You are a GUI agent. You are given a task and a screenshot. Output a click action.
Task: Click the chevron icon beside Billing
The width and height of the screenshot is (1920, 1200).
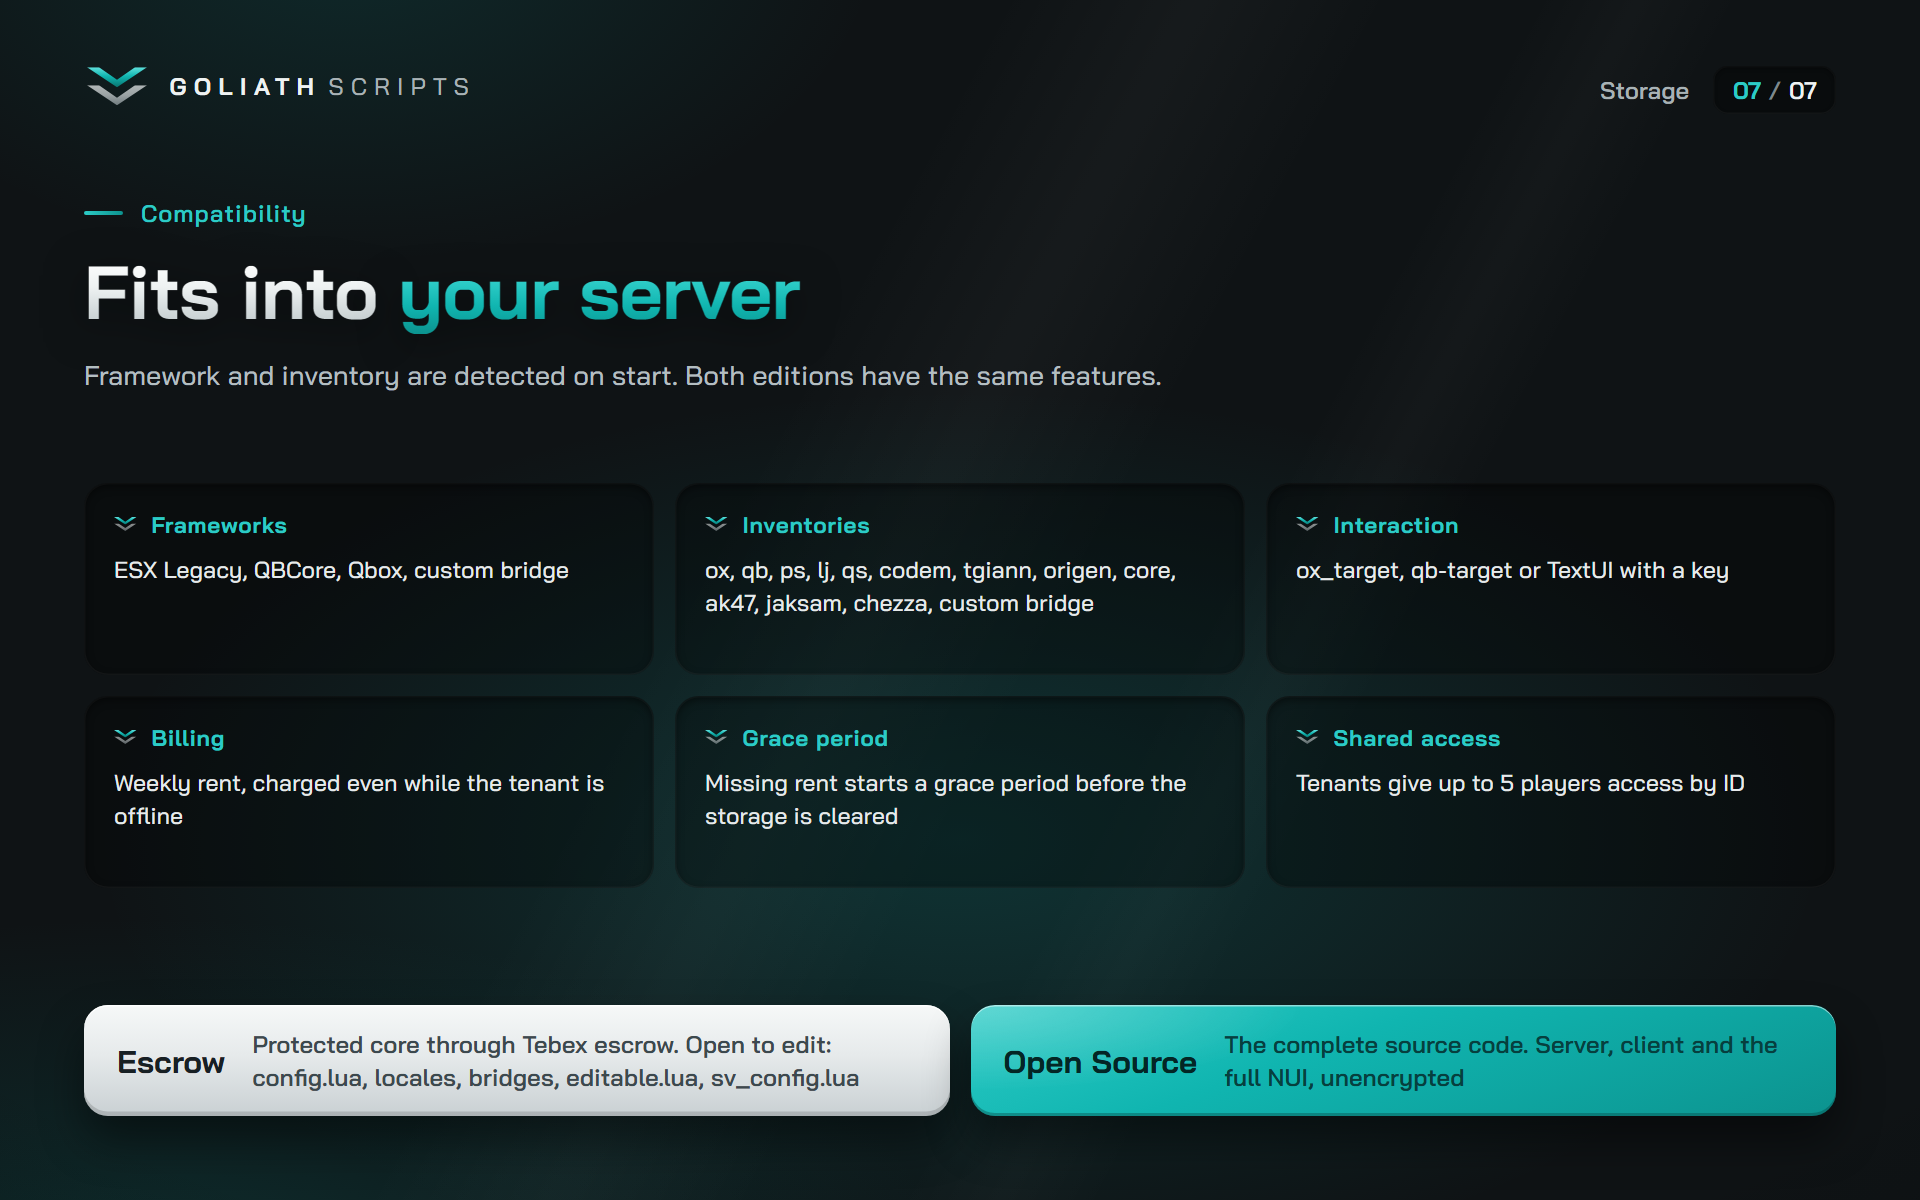[125, 737]
